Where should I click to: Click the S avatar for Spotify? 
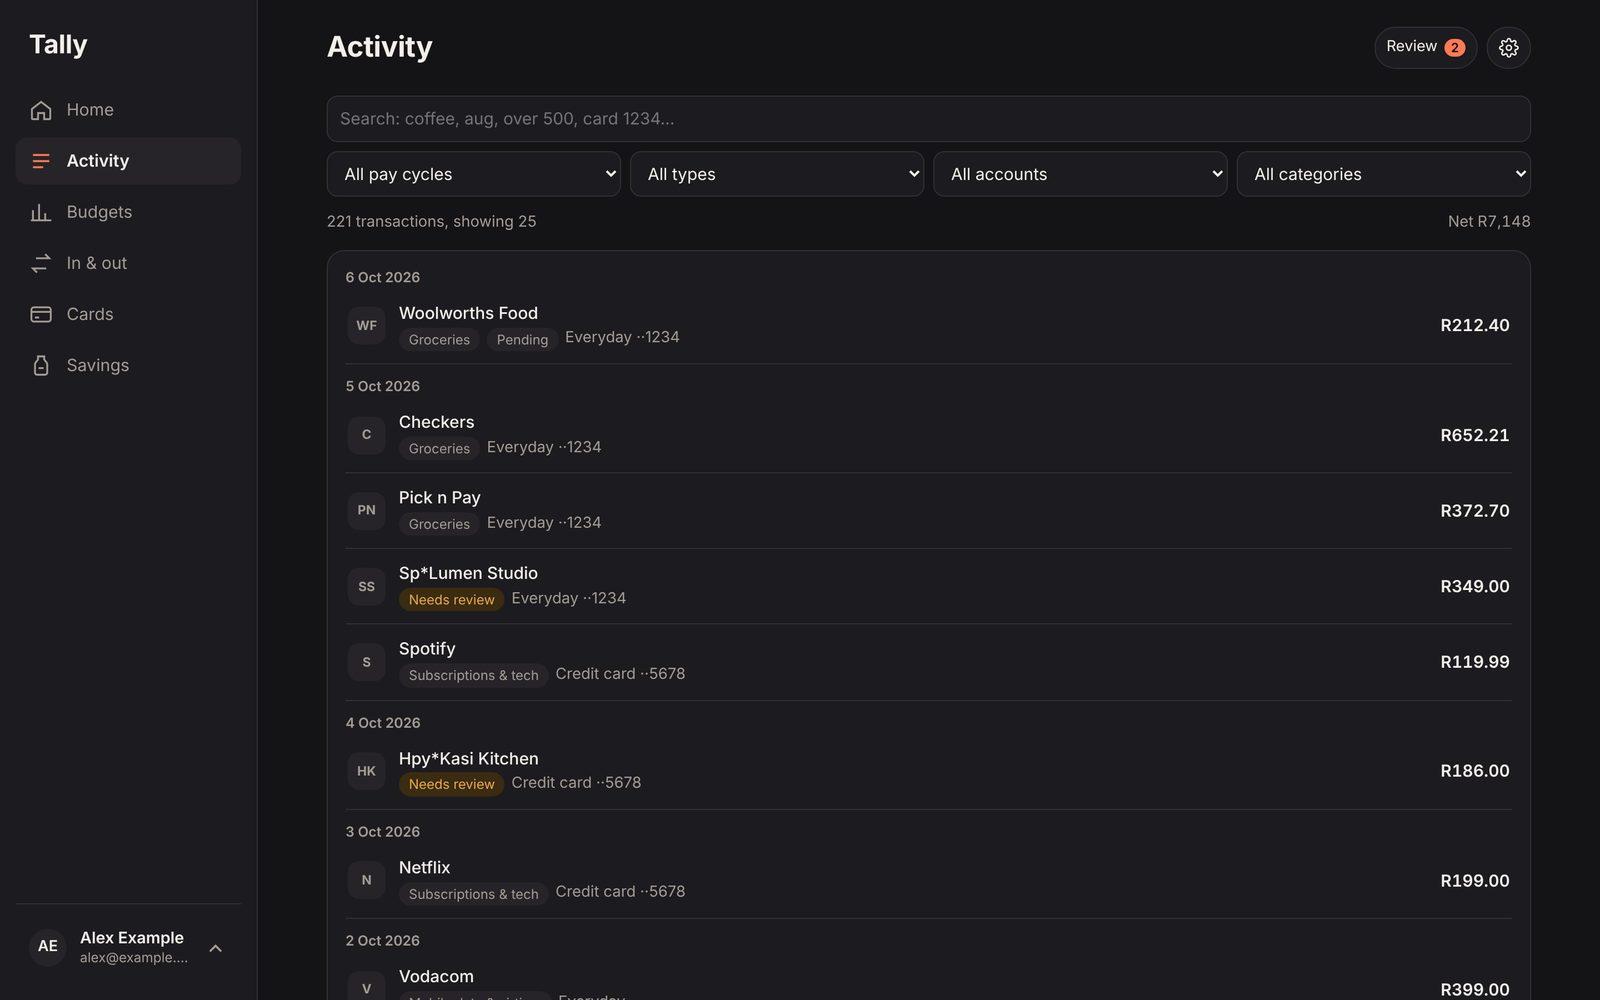click(366, 662)
